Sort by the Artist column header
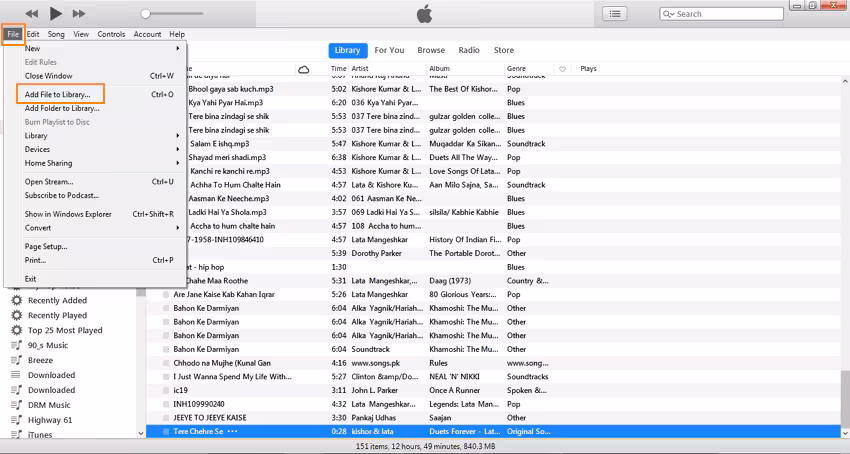850x454 pixels. pyautogui.click(x=360, y=68)
